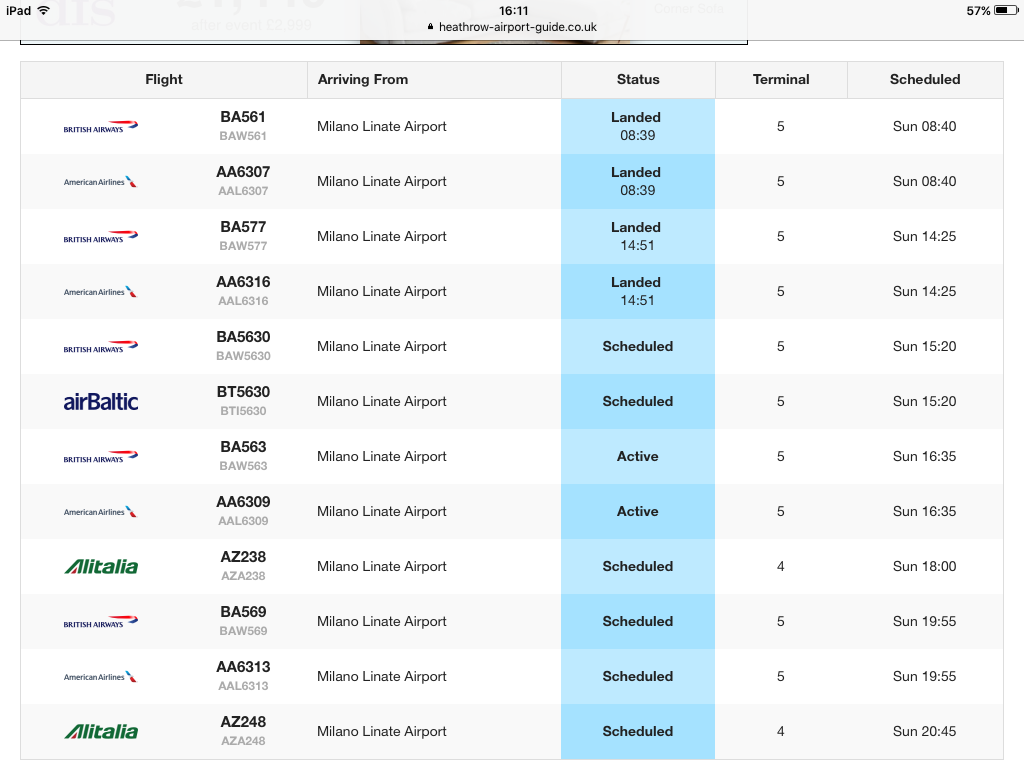Screen dimensions: 1024x768
Task: Tap Sun 16:35 time for BA563
Action: click(924, 456)
